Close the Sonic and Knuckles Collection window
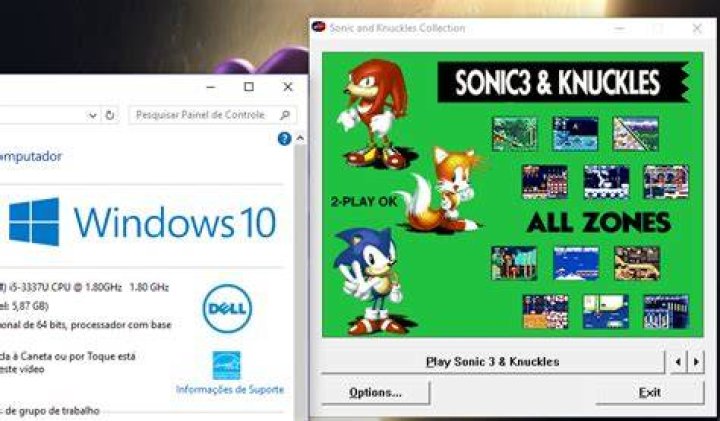This screenshot has width=720, height=421. click(x=697, y=28)
